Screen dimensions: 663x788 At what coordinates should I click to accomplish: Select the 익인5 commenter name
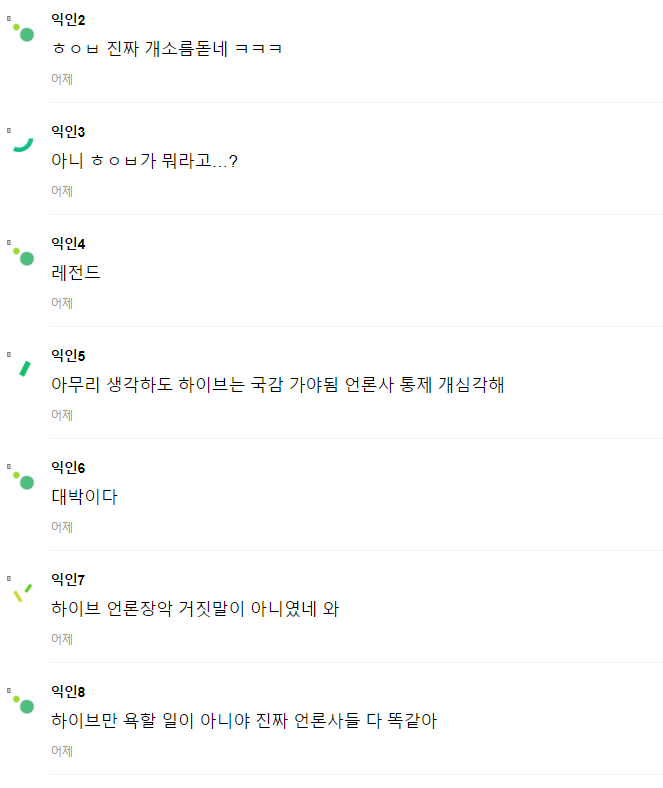68,356
